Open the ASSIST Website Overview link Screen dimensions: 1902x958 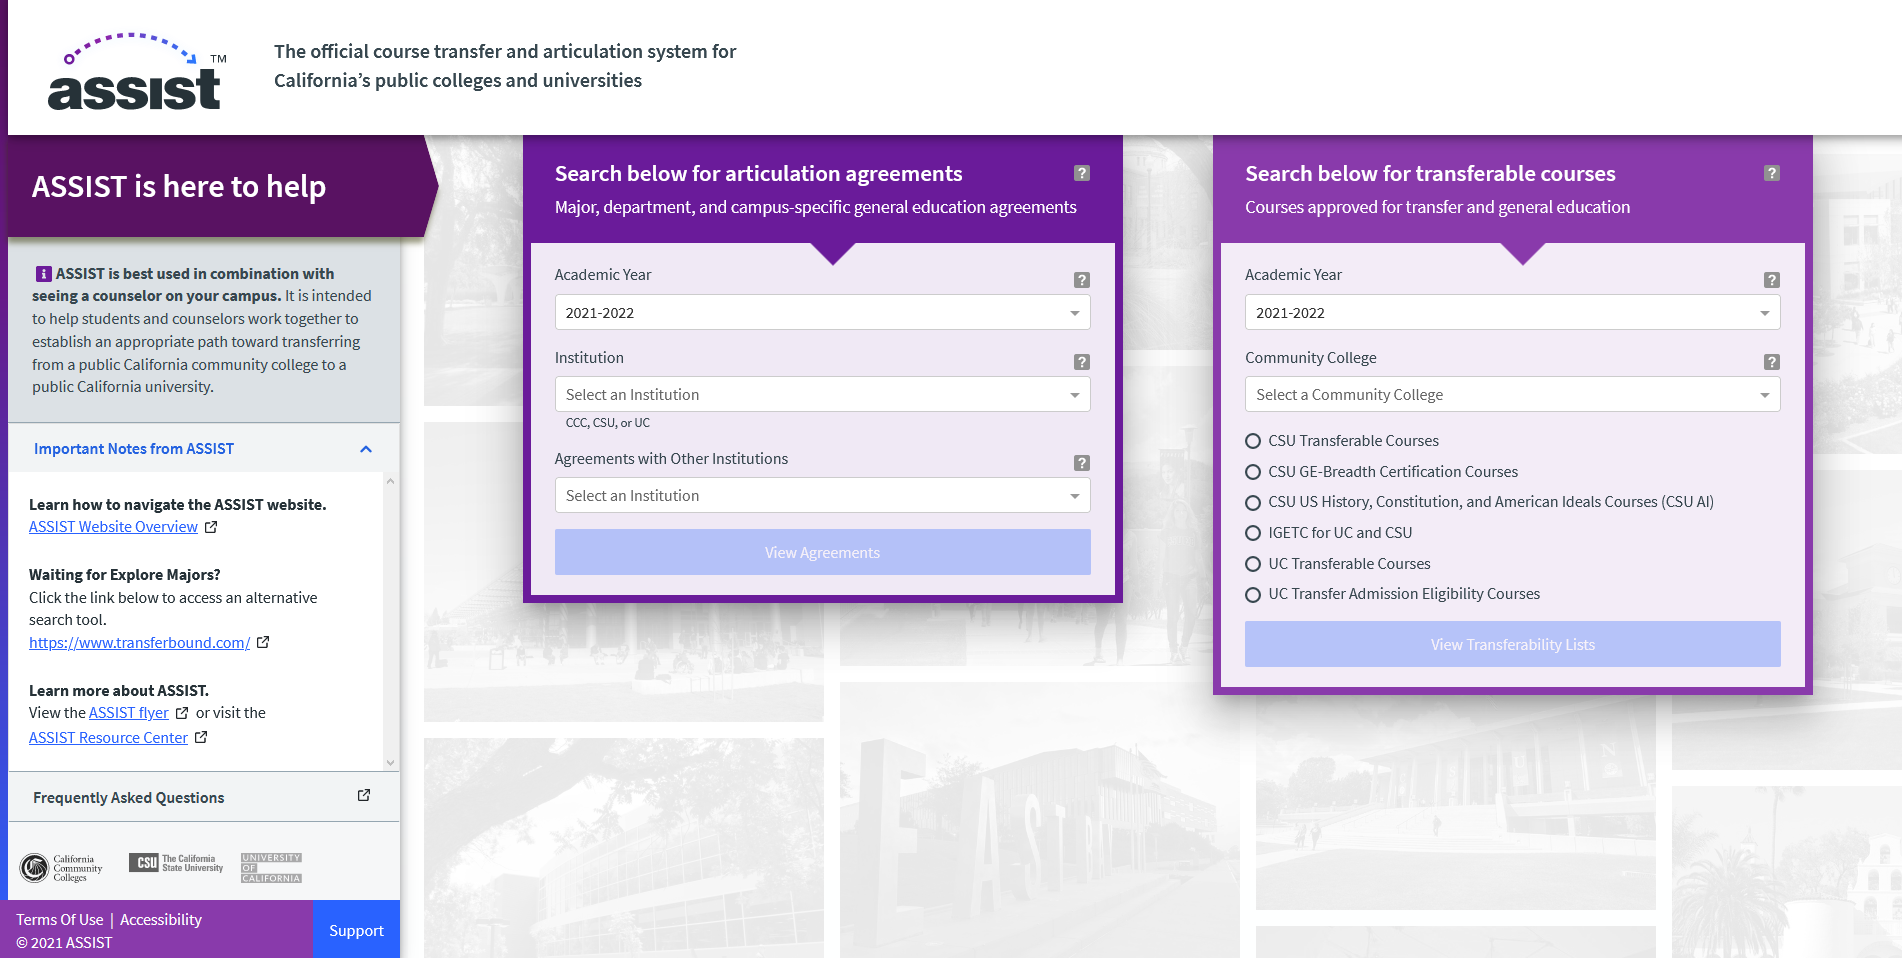pos(113,527)
